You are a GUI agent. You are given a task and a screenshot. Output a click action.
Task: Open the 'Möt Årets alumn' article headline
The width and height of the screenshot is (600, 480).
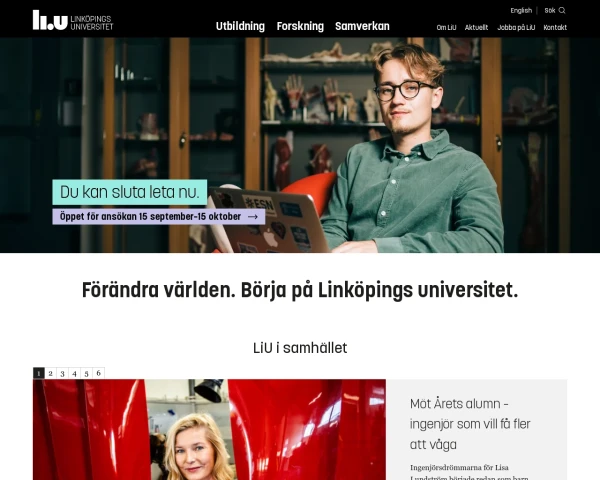470,424
